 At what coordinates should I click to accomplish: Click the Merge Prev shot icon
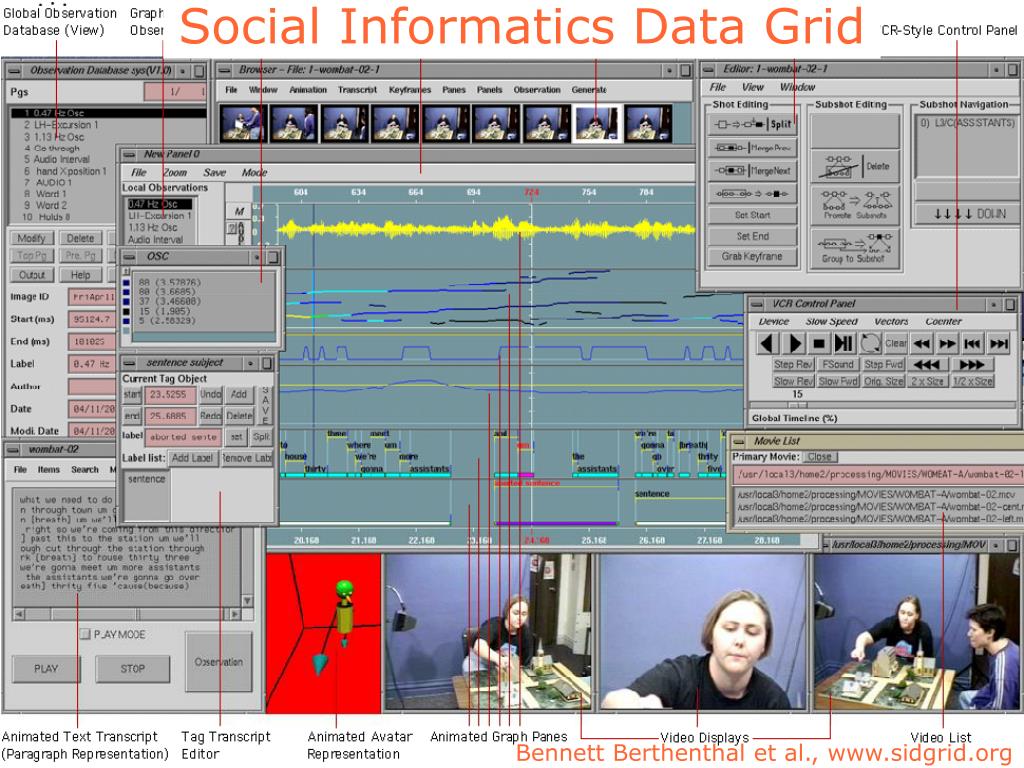point(752,148)
